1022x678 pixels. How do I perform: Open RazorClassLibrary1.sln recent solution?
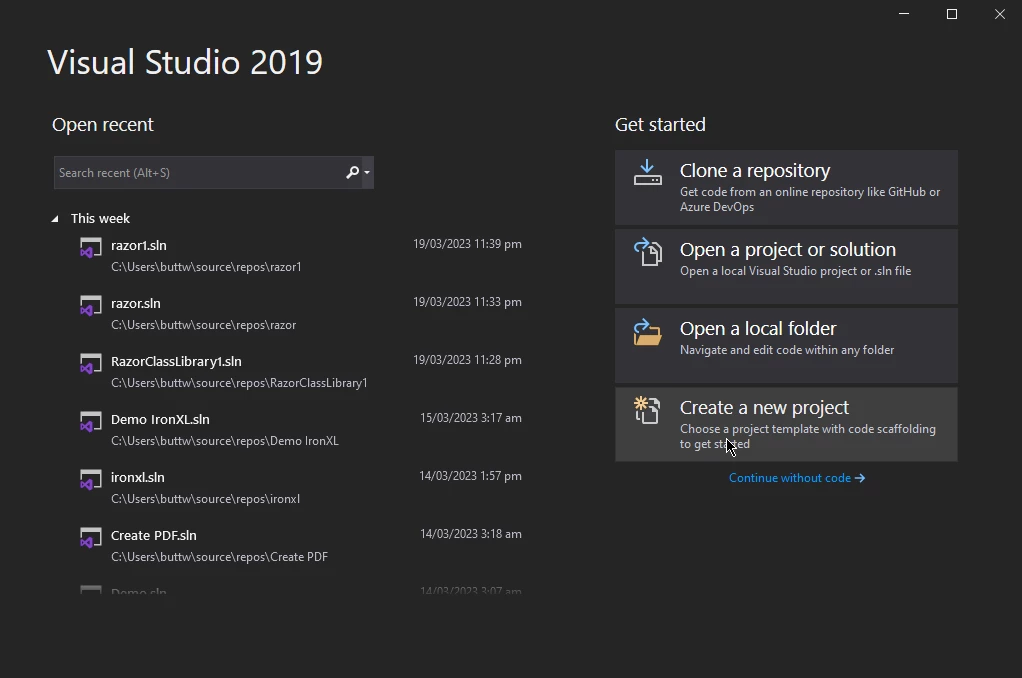point(176,362)
